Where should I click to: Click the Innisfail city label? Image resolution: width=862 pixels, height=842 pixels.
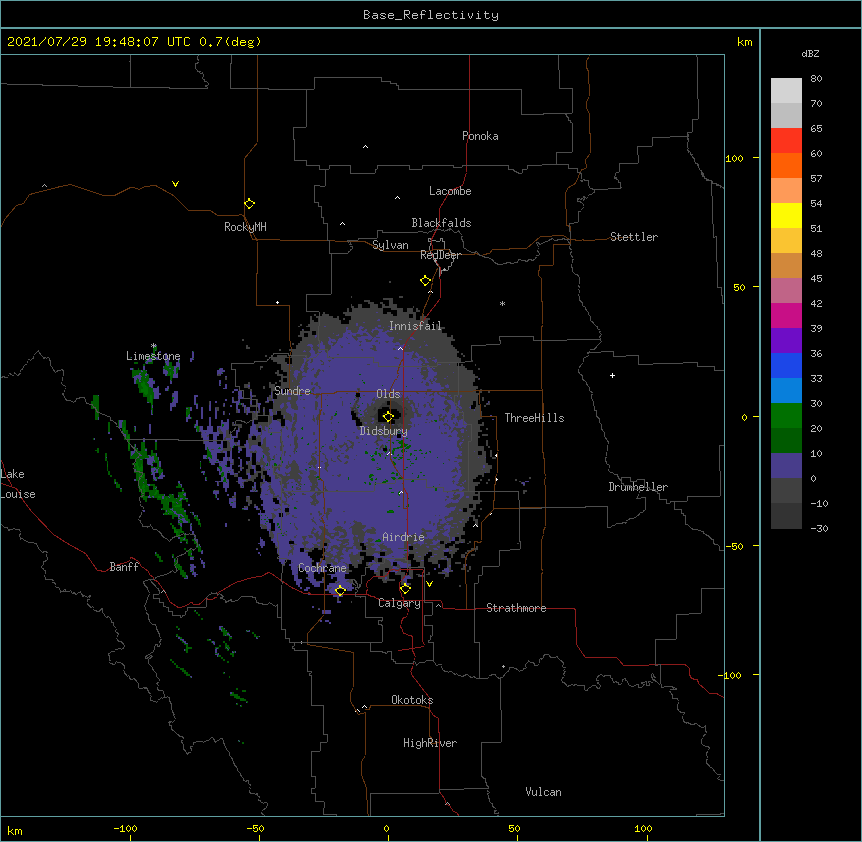click(x=415, y=326)
